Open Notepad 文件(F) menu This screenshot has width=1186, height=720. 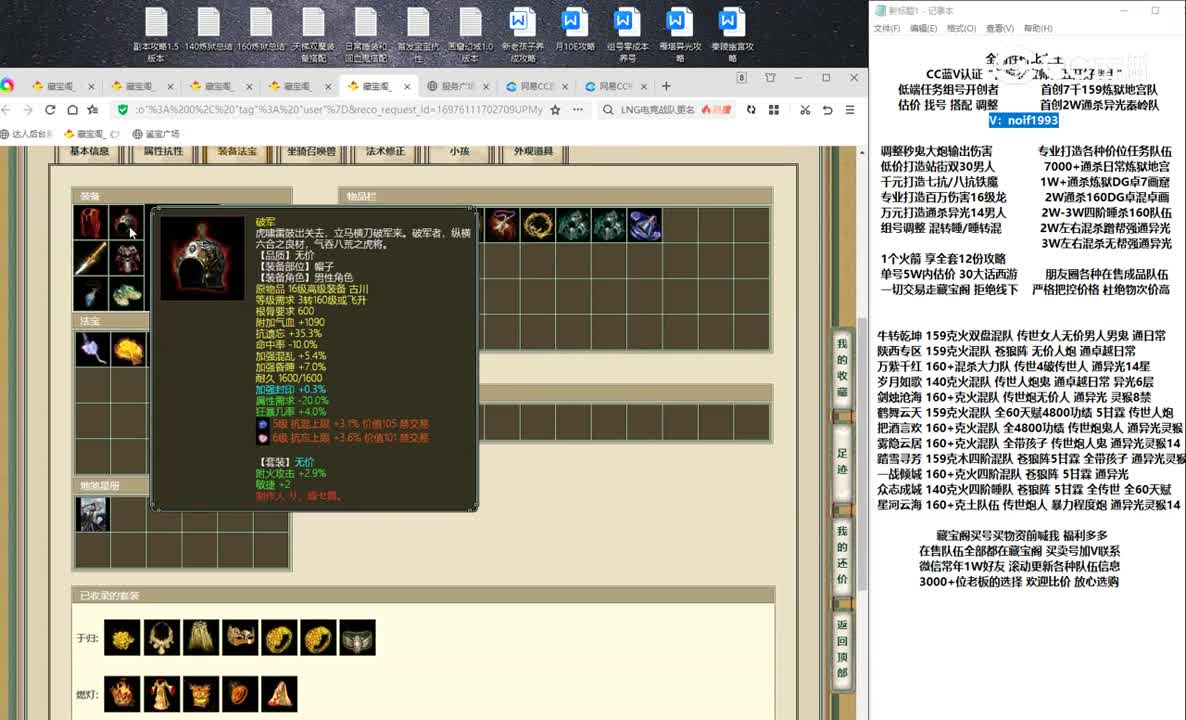tap(886, 29)
